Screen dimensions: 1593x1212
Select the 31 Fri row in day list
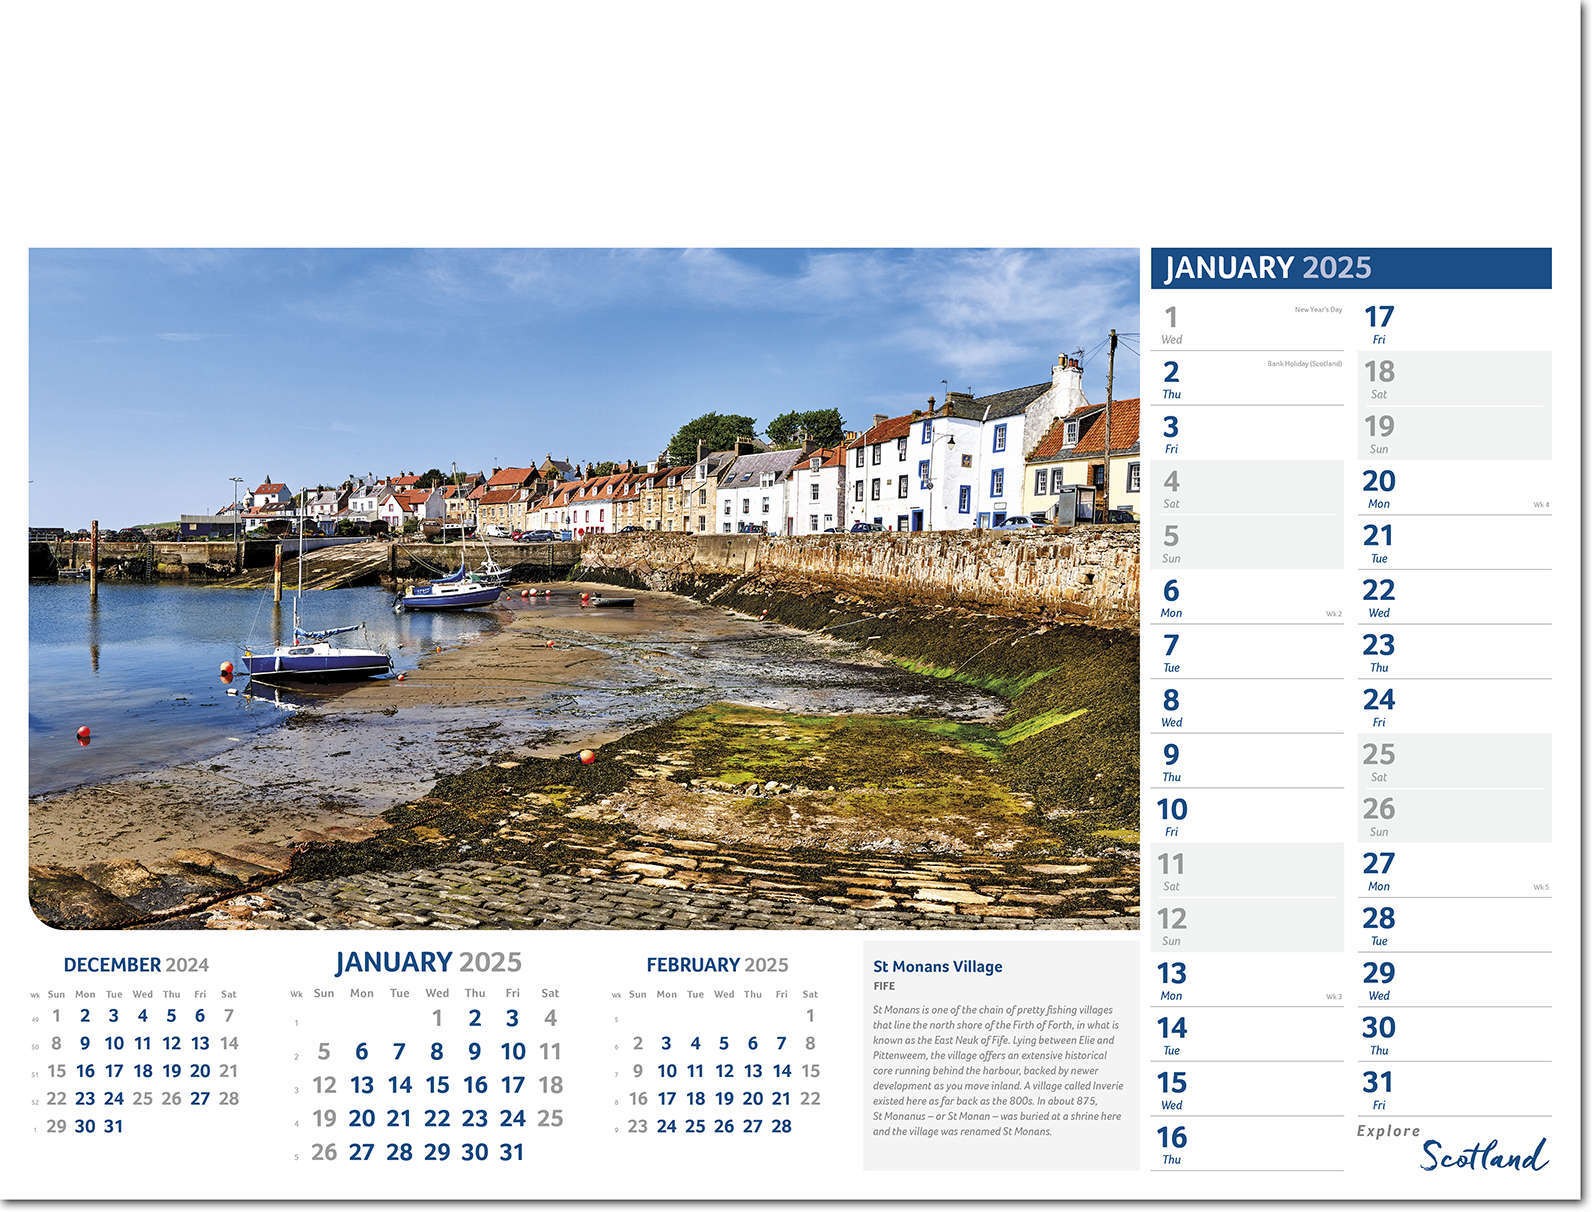(x=1455, y=1089)
